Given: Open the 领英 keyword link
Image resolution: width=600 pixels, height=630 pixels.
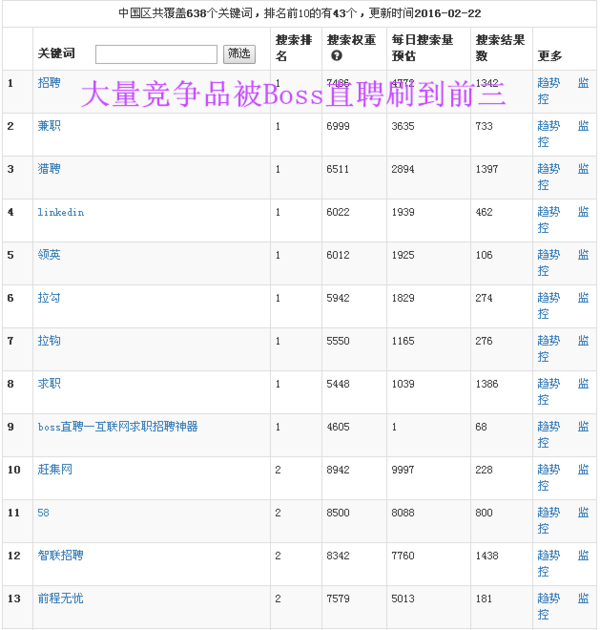Looking at the screenshot, I should (49, 255).
